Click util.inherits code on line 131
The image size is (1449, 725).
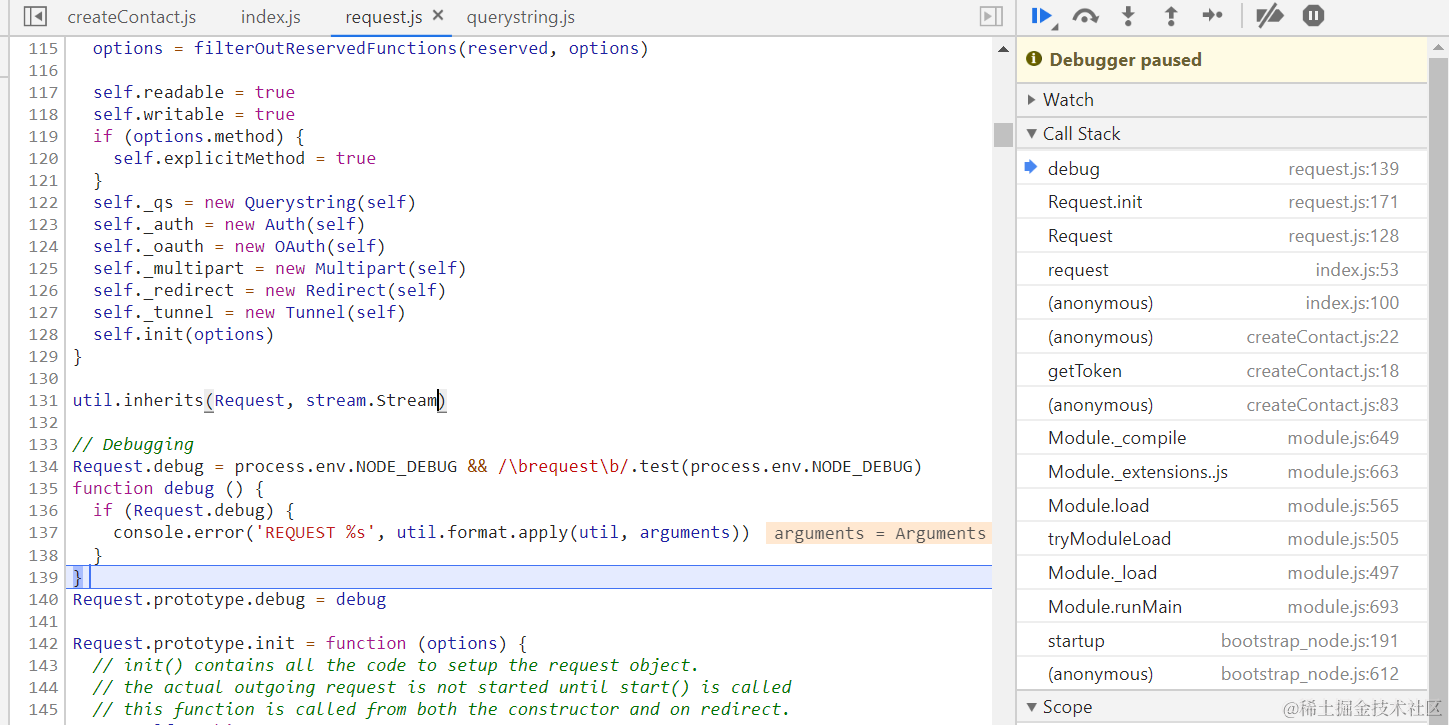tap(260, 400)
